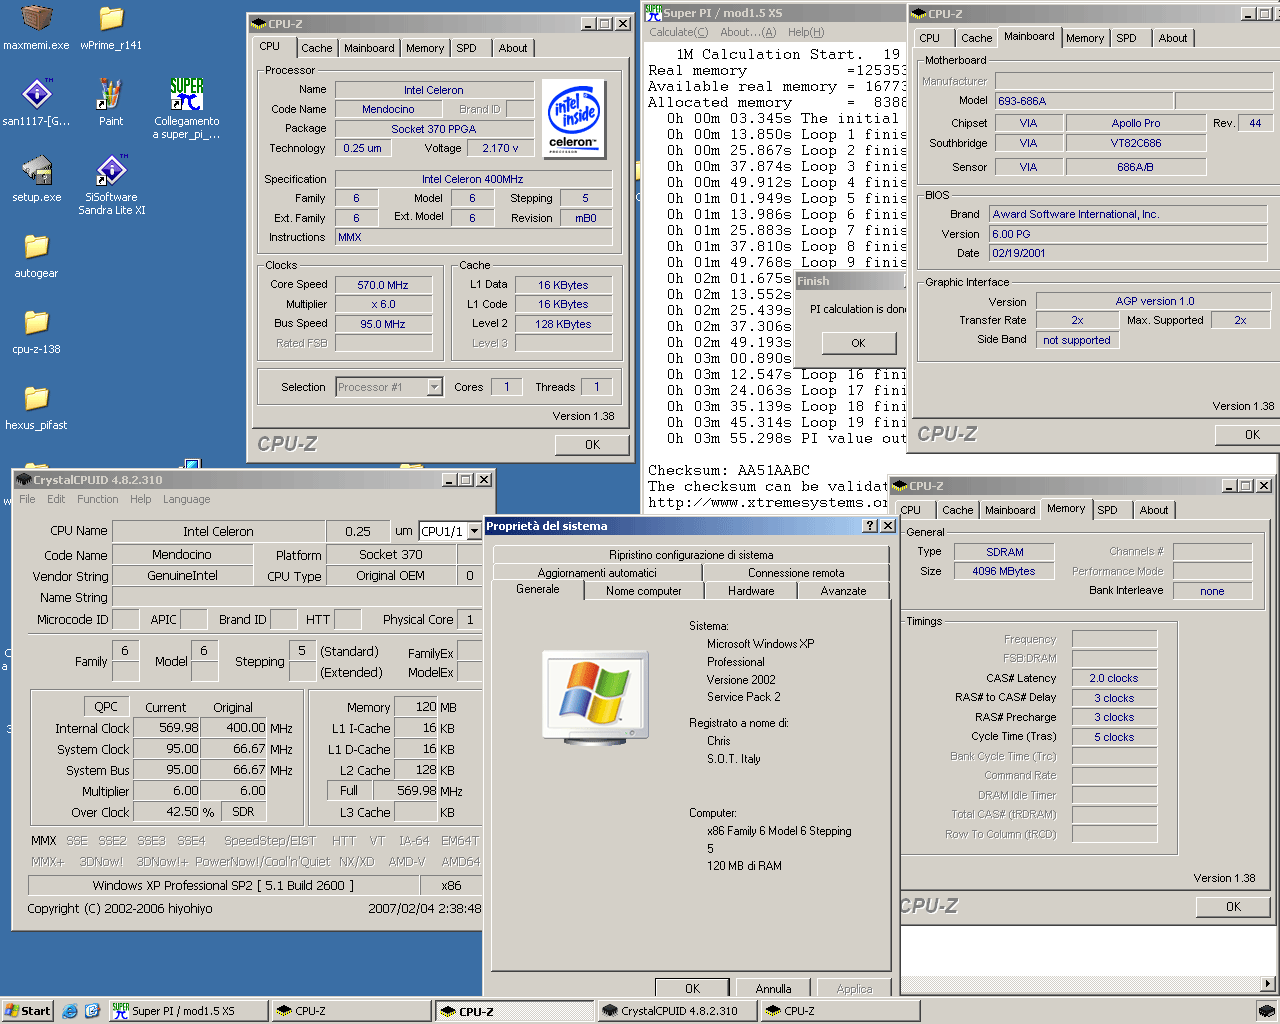Switch to Avanzate tab
The image size is (1280, 1024).
(x=843, y=591)
